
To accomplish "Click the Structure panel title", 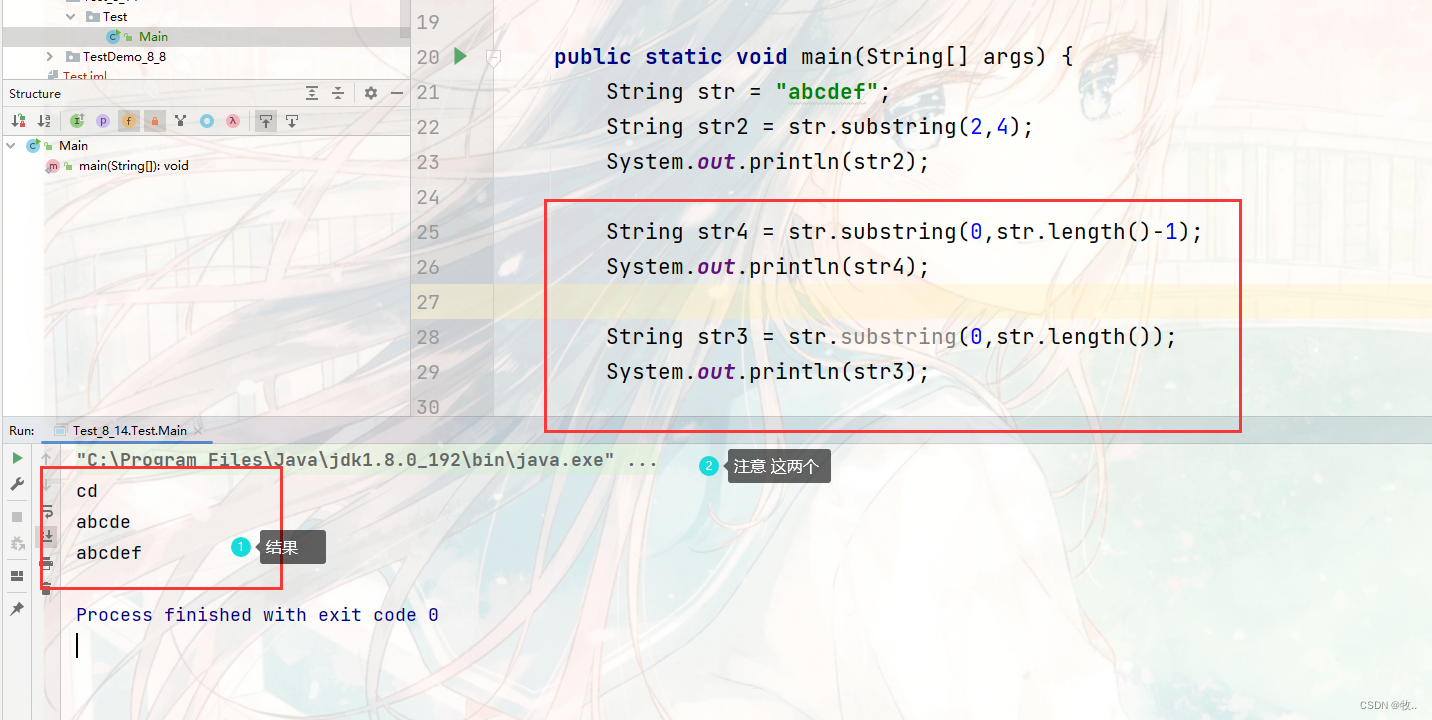I will point(35,93).
